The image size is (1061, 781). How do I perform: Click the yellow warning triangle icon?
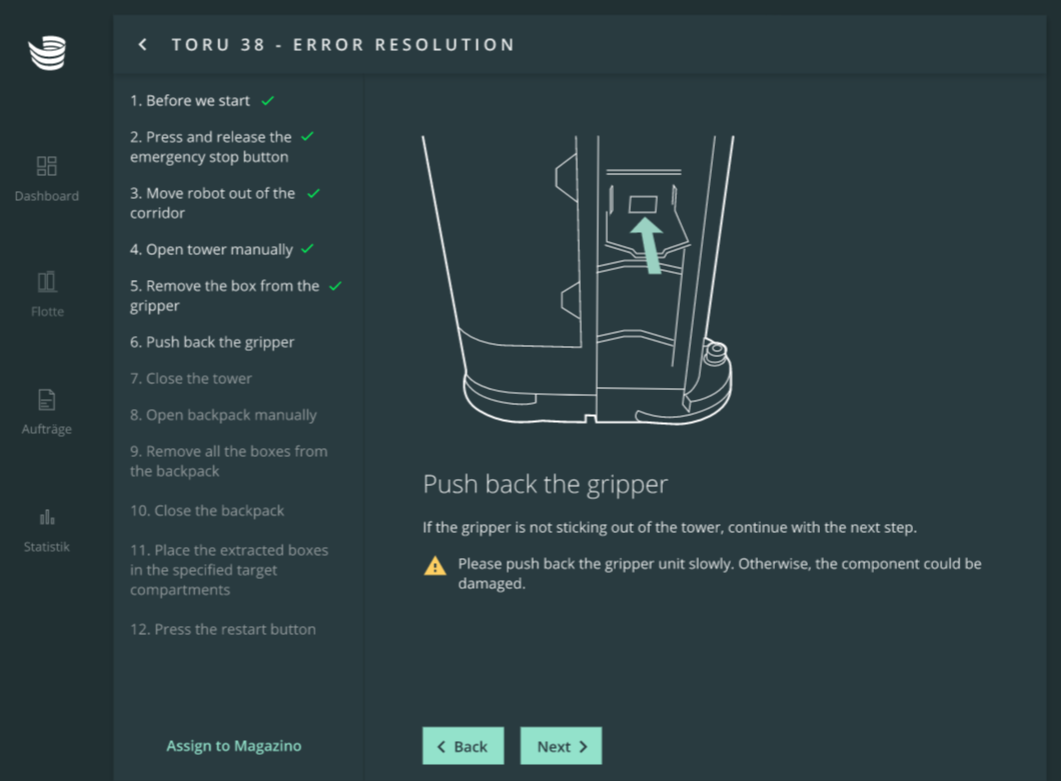tap(435, 566)
